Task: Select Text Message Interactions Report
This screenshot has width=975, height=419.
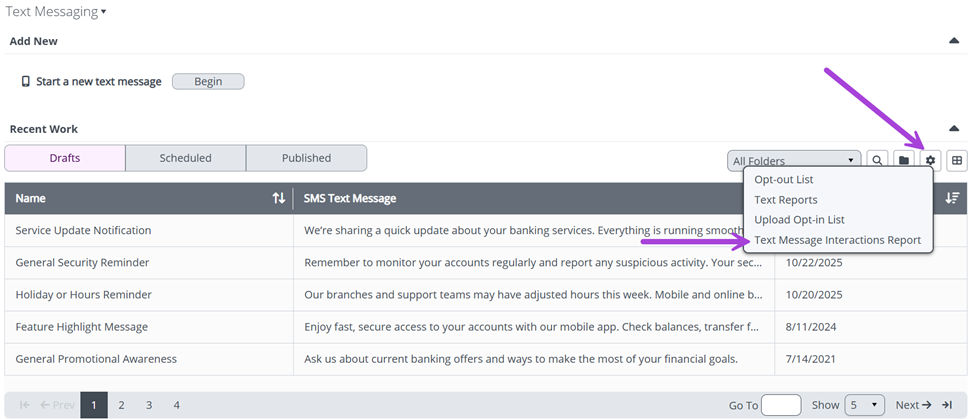Action: click(837, 240)
